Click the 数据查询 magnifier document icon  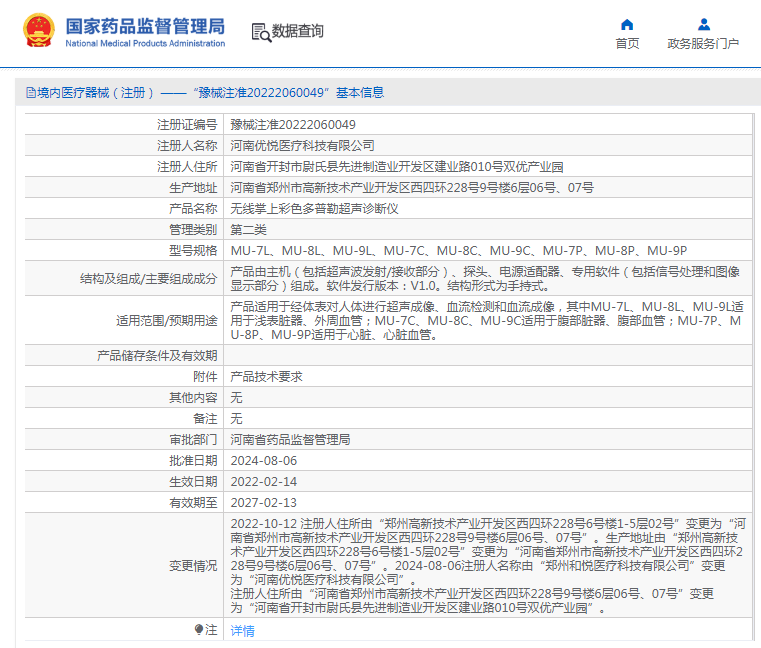[260, 32]
